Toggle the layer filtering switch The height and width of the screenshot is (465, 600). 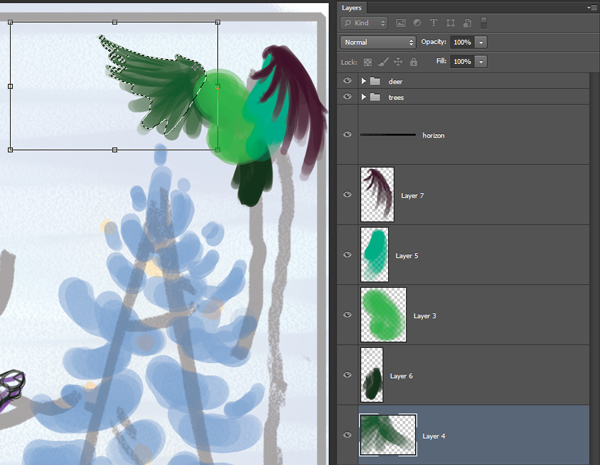coord(484,23)
